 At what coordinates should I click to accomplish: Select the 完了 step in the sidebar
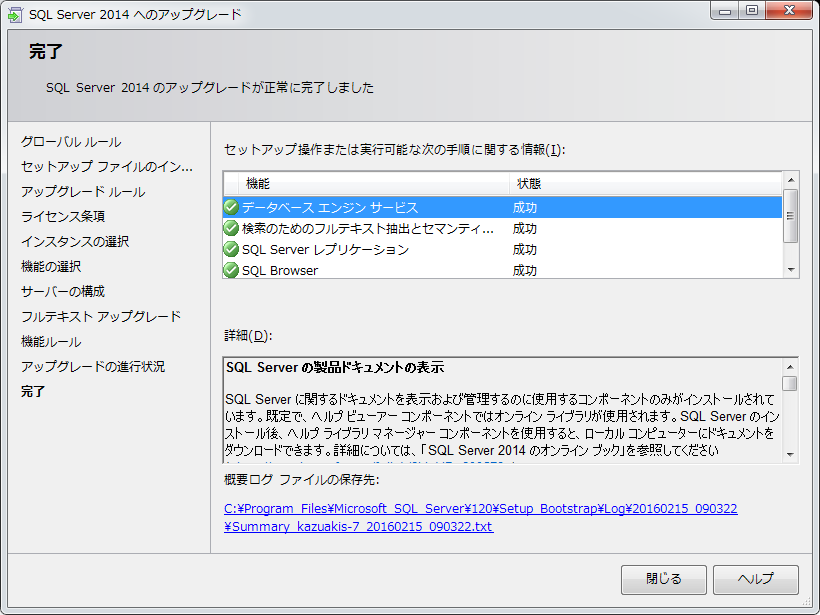coord(33,392)
